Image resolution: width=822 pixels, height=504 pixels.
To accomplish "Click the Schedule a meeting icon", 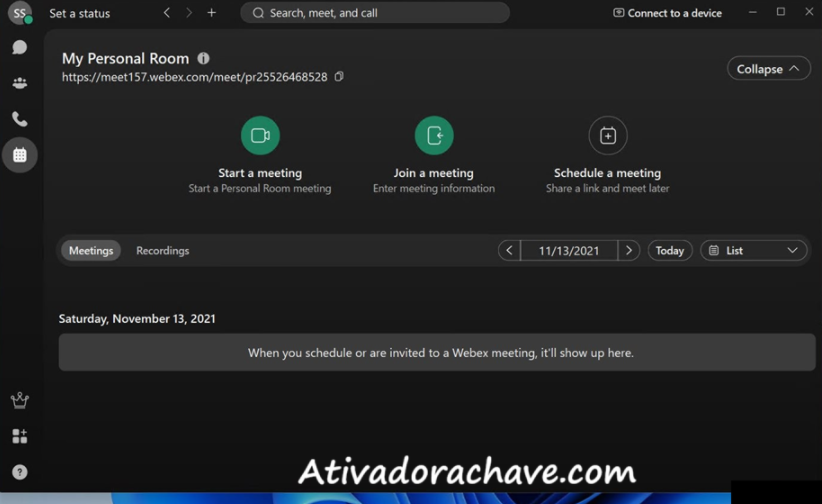I will coord(608,135).
